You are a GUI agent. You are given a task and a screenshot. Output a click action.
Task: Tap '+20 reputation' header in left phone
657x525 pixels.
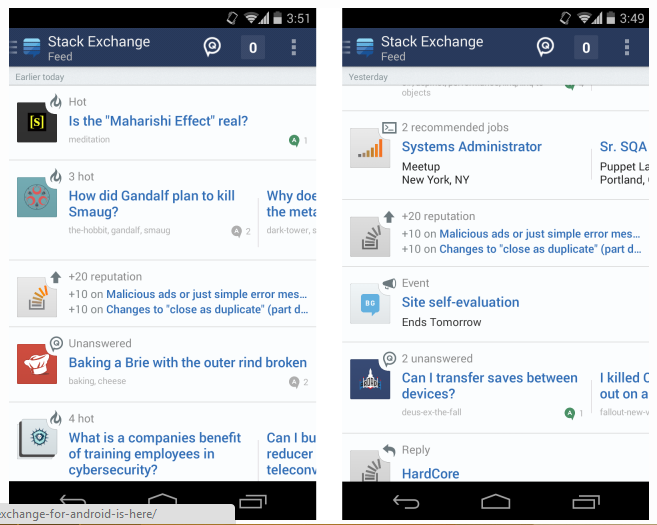(105, 277)
